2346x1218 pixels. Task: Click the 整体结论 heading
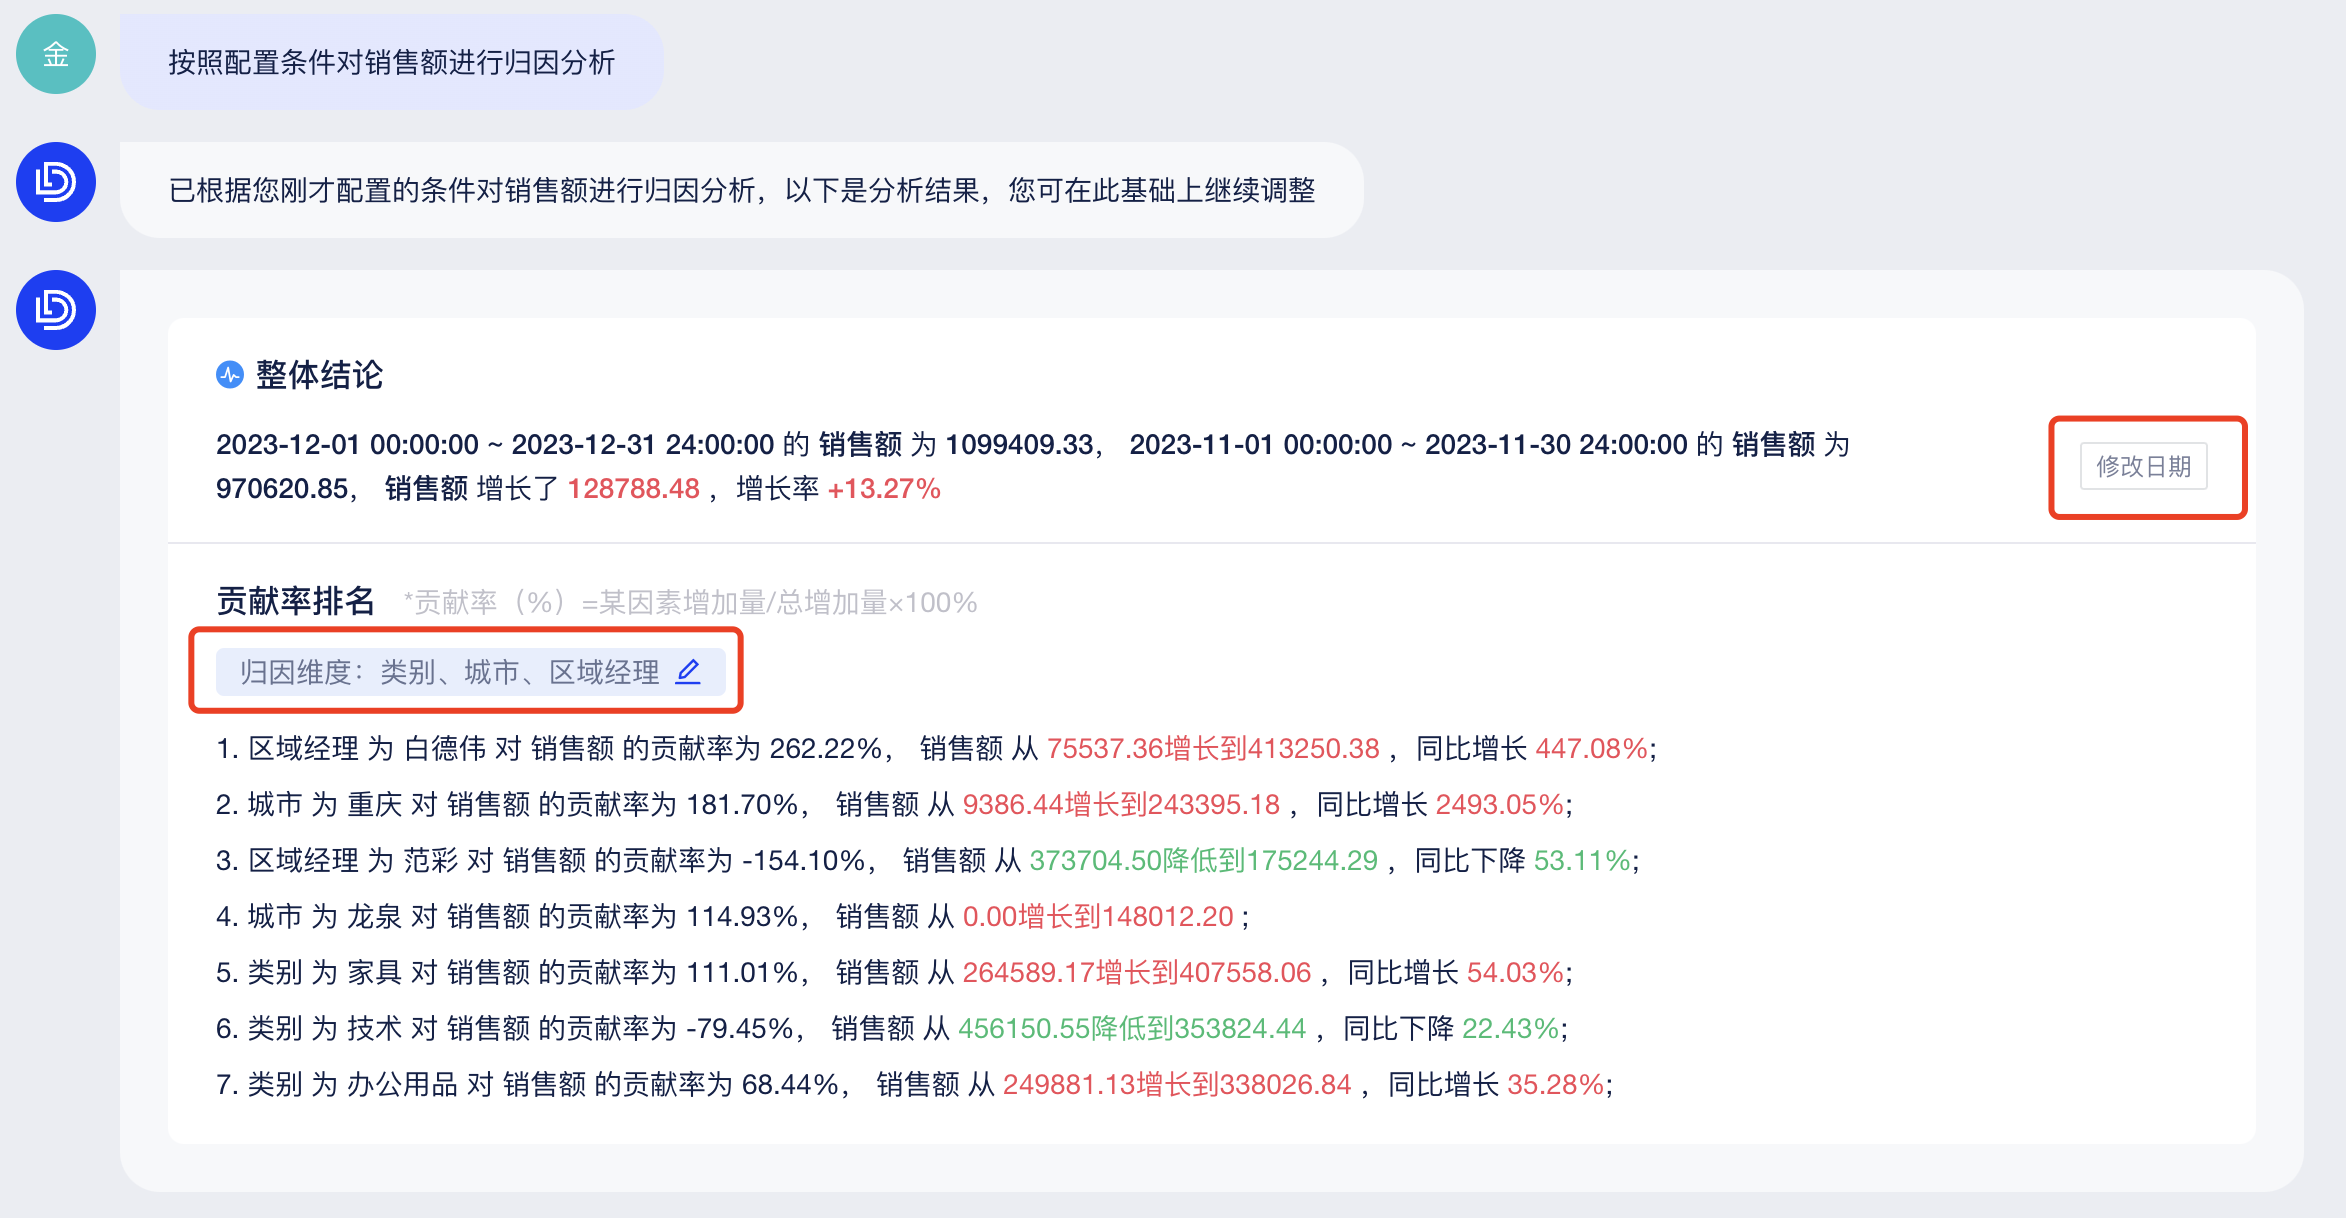pyautogui.click(x=319, y=375)
